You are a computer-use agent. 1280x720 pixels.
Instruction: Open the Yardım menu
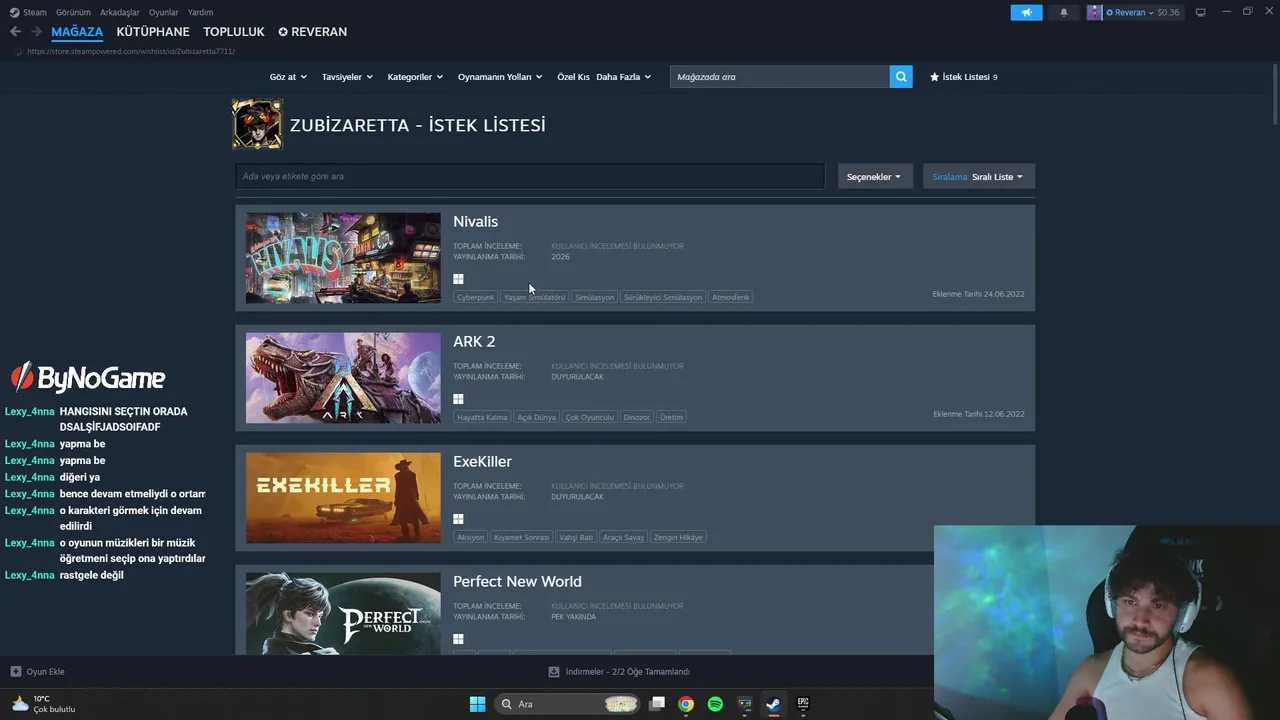(x=200, y=12)
